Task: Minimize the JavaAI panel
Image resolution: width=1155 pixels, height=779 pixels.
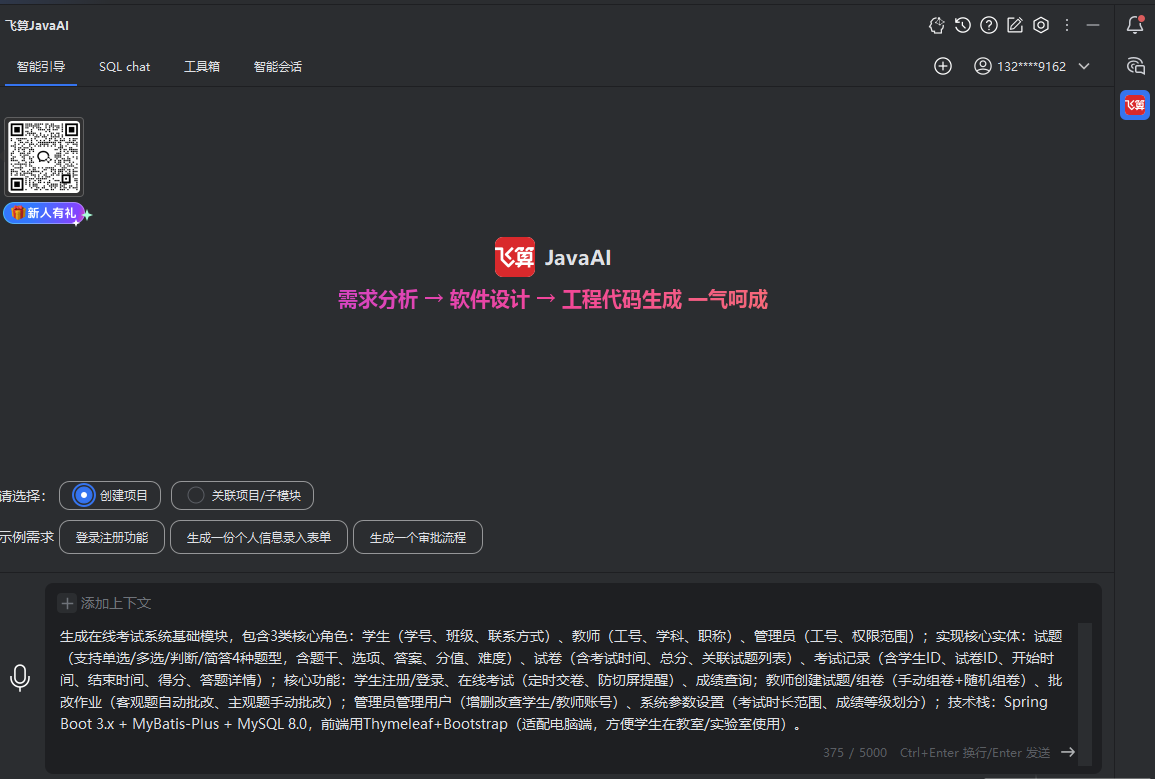Action: (1093, 25)
